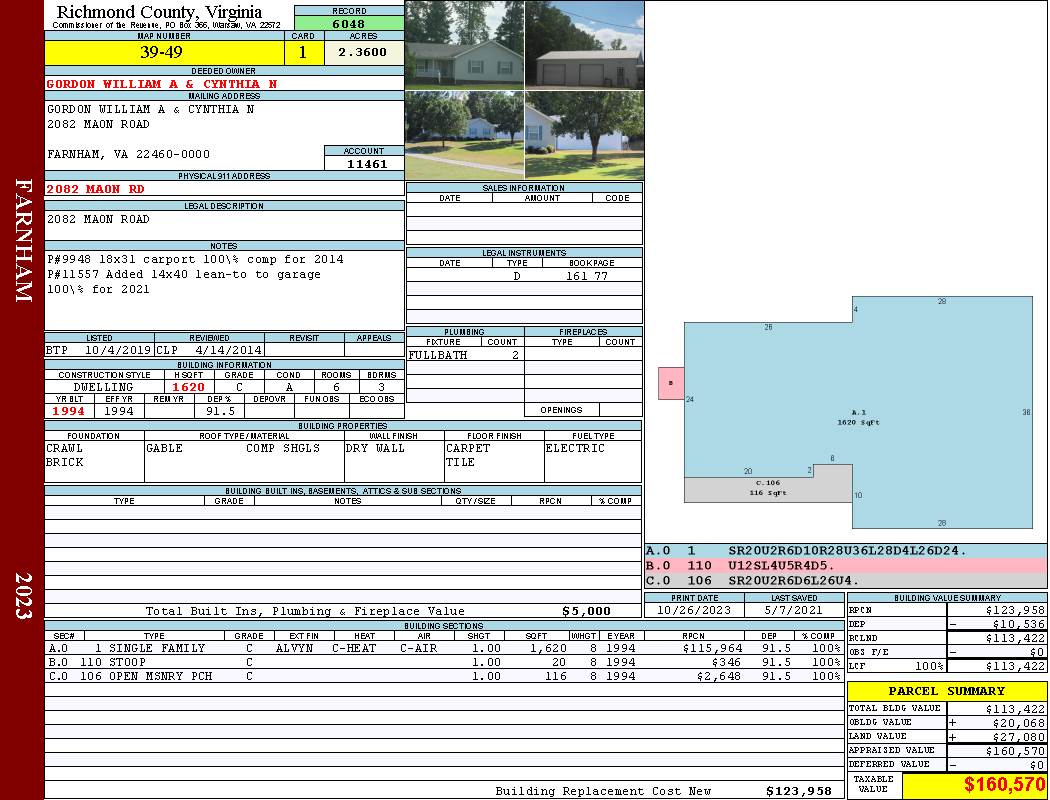Click the front house photo thumbnail

pyautogui.click(x=465, y=44)
